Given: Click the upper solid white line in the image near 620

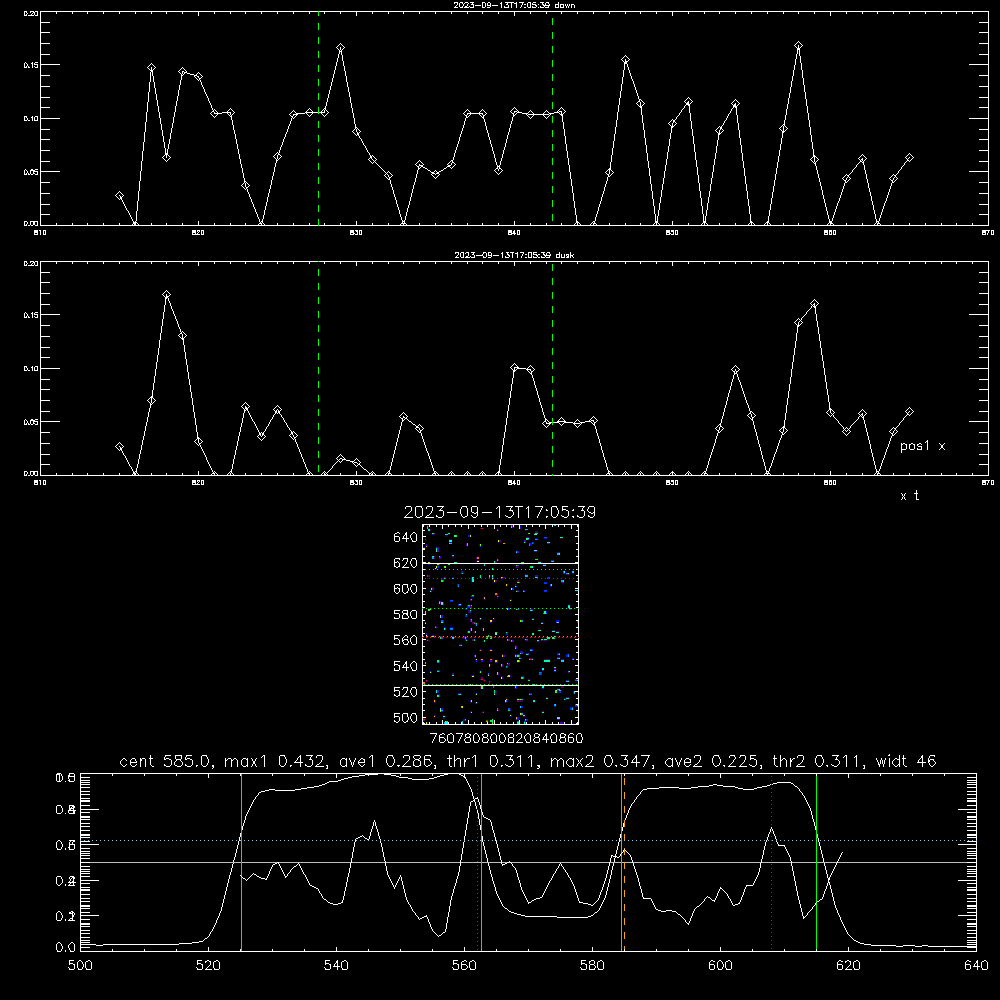Looking at the screenshot, I should tap(500, 563).
